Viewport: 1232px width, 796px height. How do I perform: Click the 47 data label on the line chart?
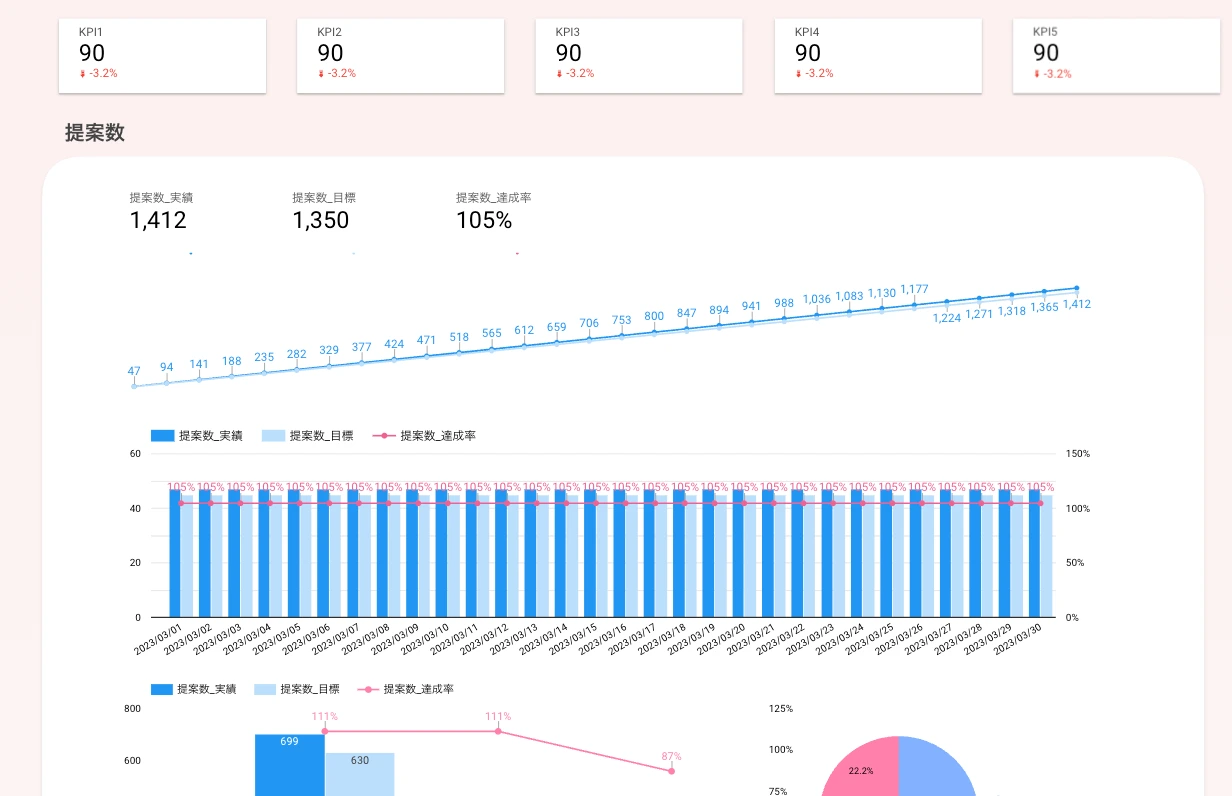[x=134, y=371]
